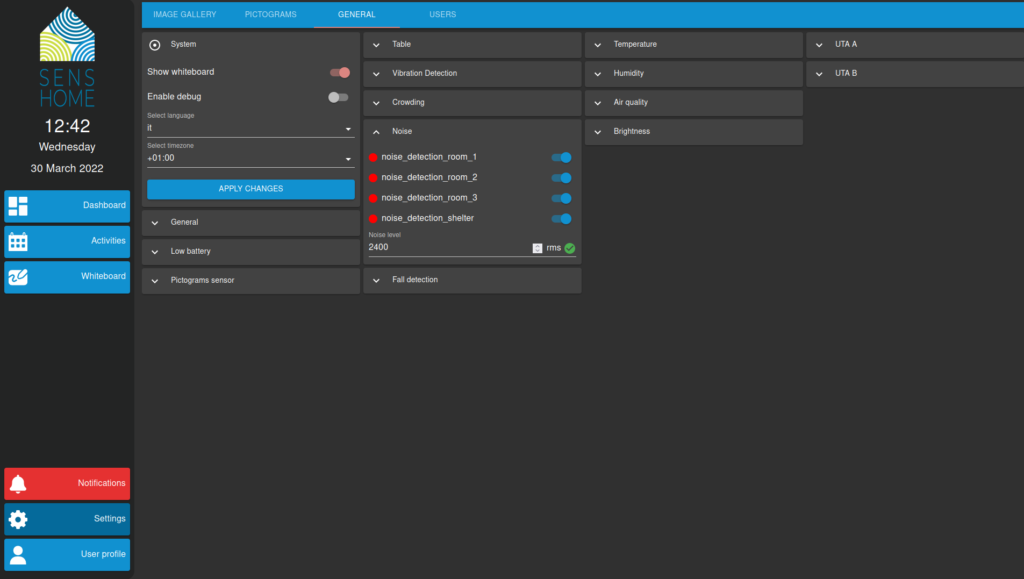This screenshot has width=1024, height=579.
Task: Click the Notifications bell icon
Action: coord(18,484)
